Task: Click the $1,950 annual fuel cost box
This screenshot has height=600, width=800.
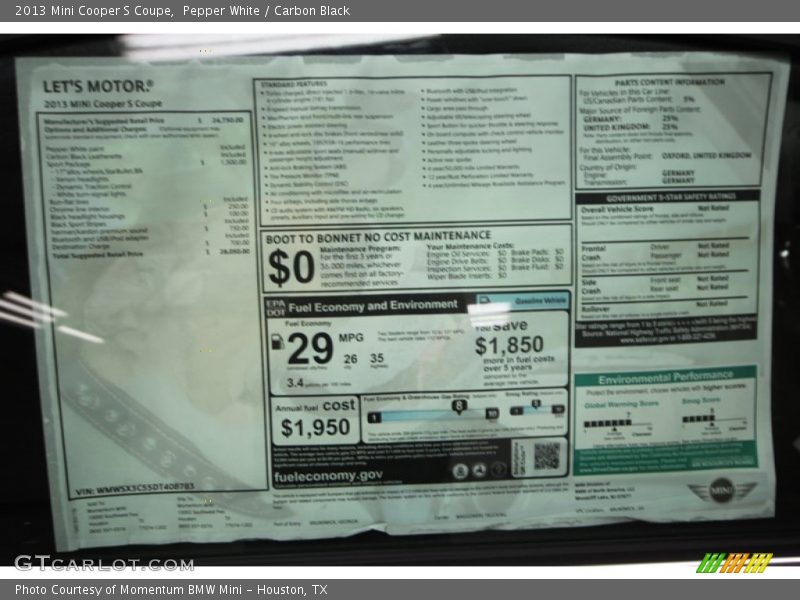Action: pos(315,420)
